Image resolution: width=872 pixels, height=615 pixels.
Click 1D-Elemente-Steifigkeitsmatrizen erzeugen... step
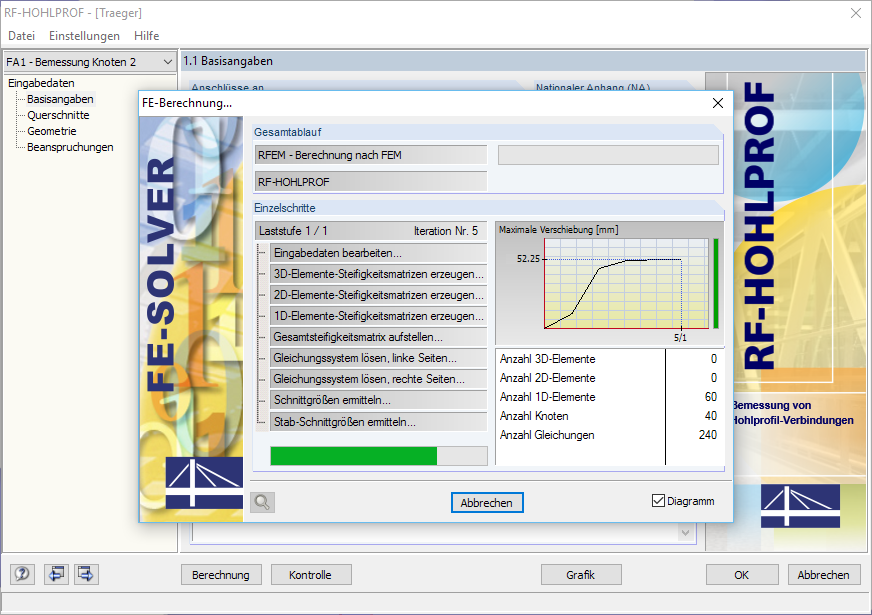378,316
